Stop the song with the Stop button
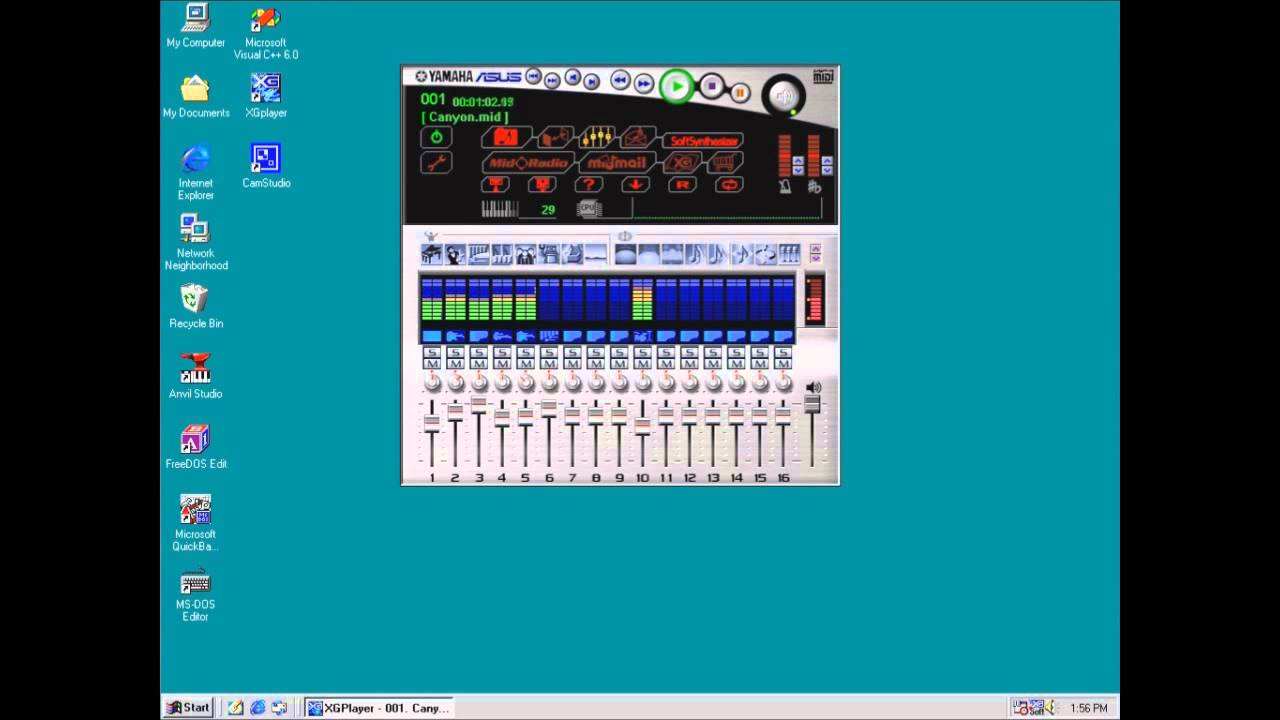The width and height of the screenshot is (1280, 720). [712, 86]
